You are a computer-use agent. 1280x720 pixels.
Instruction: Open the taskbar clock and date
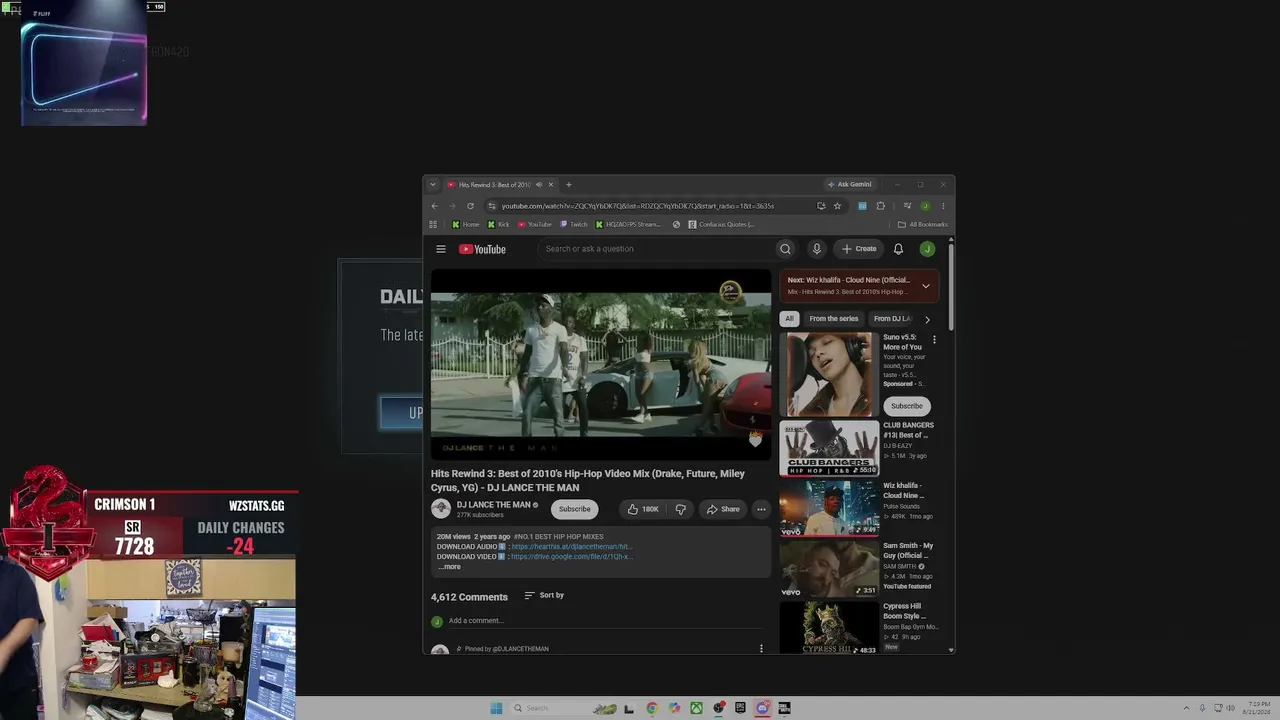1257,708
